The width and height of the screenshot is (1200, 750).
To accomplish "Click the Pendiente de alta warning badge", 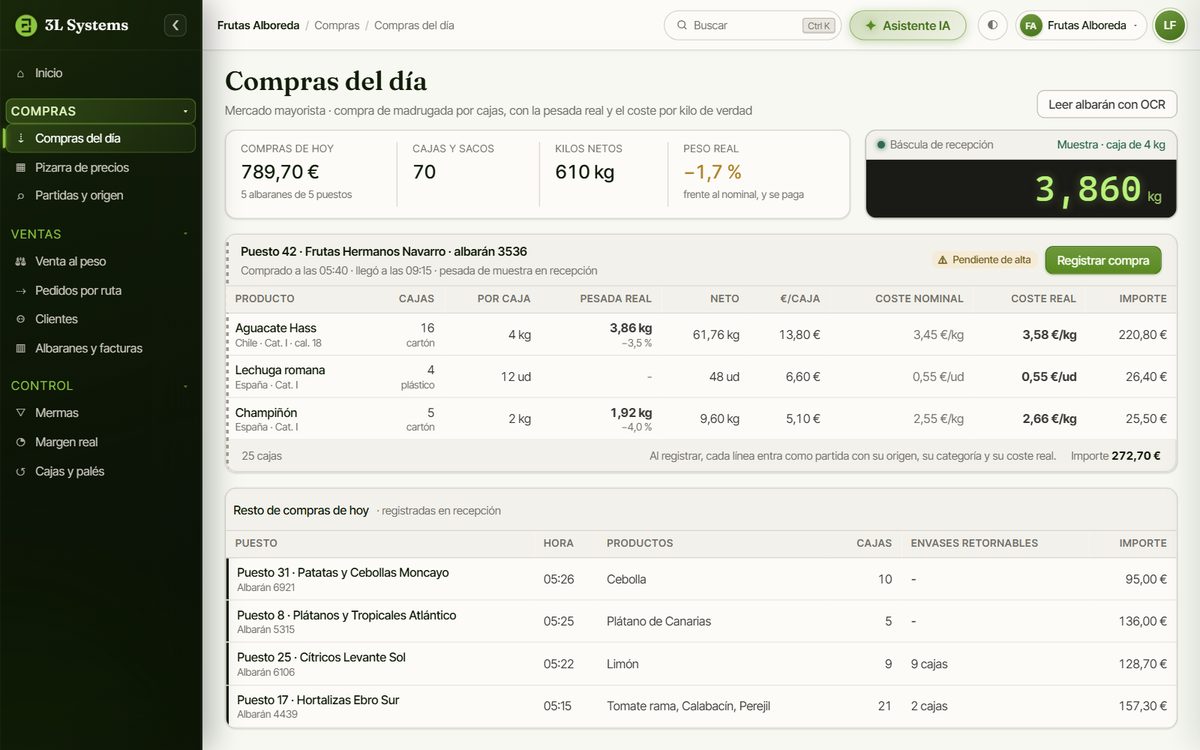I will coord(984,260).
